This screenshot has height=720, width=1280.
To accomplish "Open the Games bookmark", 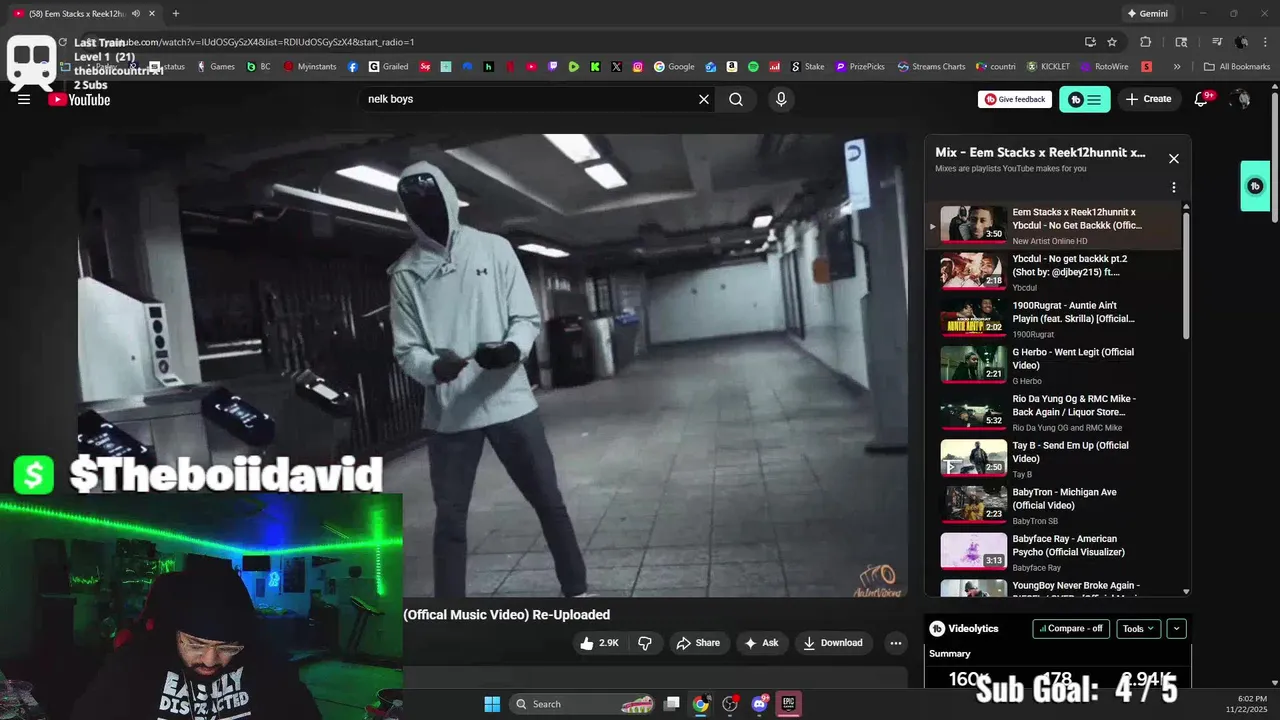I will click(215, 67).
